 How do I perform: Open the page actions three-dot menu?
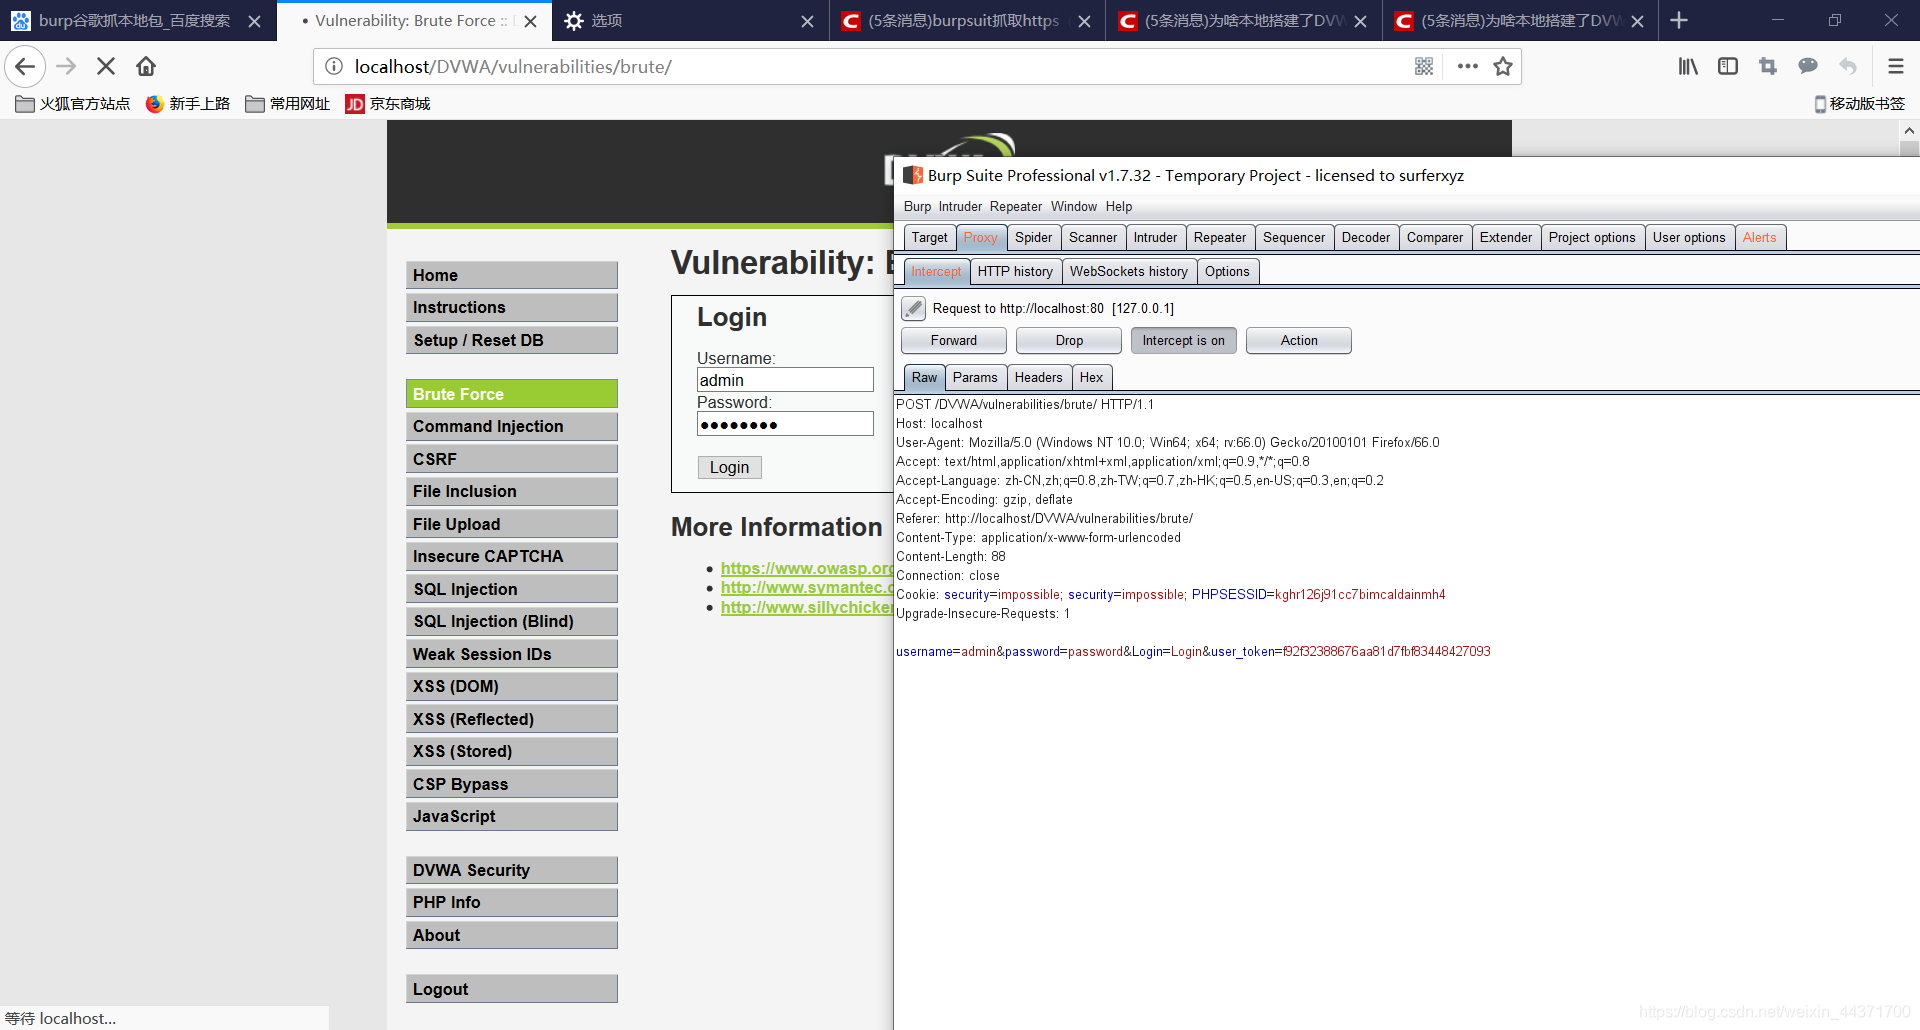[x=1467, y=66]
